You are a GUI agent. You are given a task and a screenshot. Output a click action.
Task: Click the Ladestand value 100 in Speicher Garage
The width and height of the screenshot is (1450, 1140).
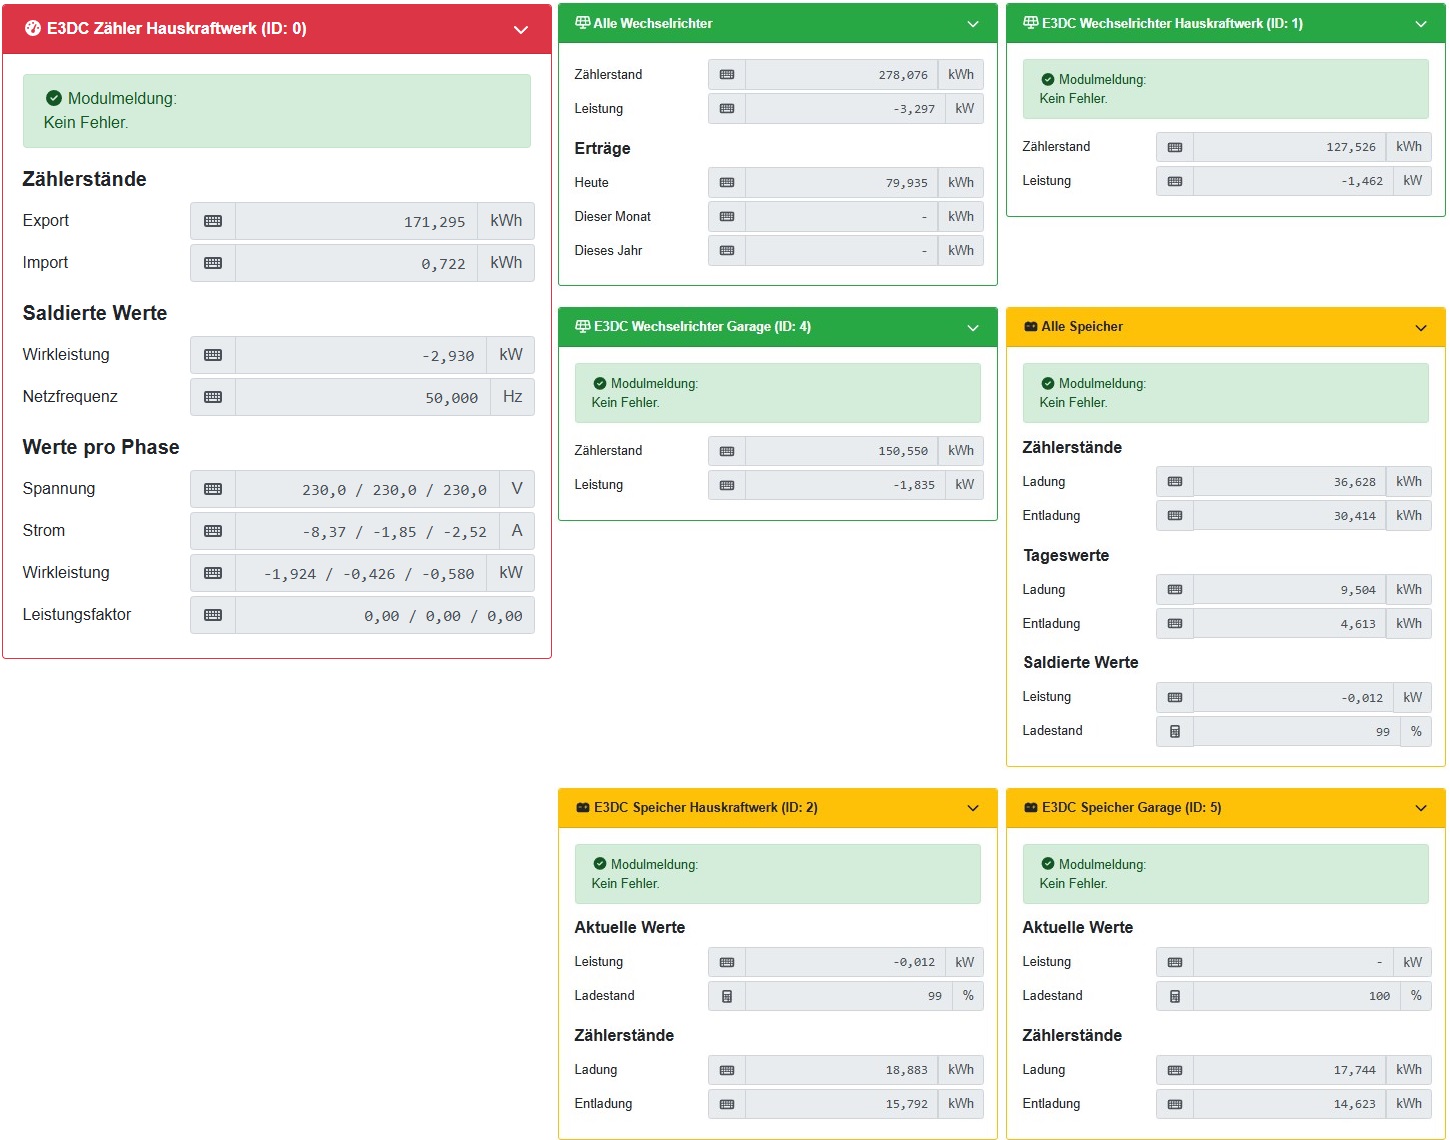tap(1297, 996)
